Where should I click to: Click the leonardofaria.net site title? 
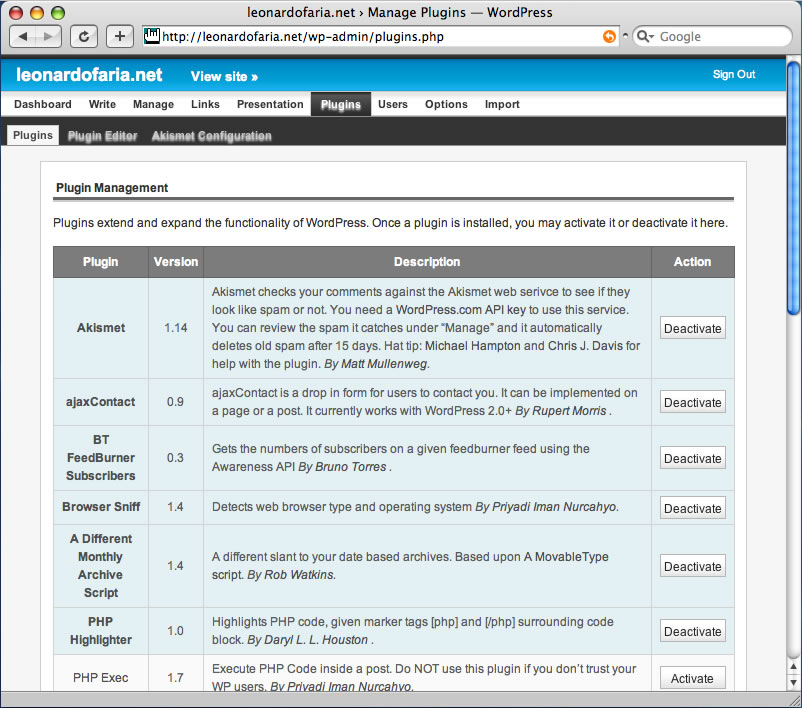click(x=90, y=75)
